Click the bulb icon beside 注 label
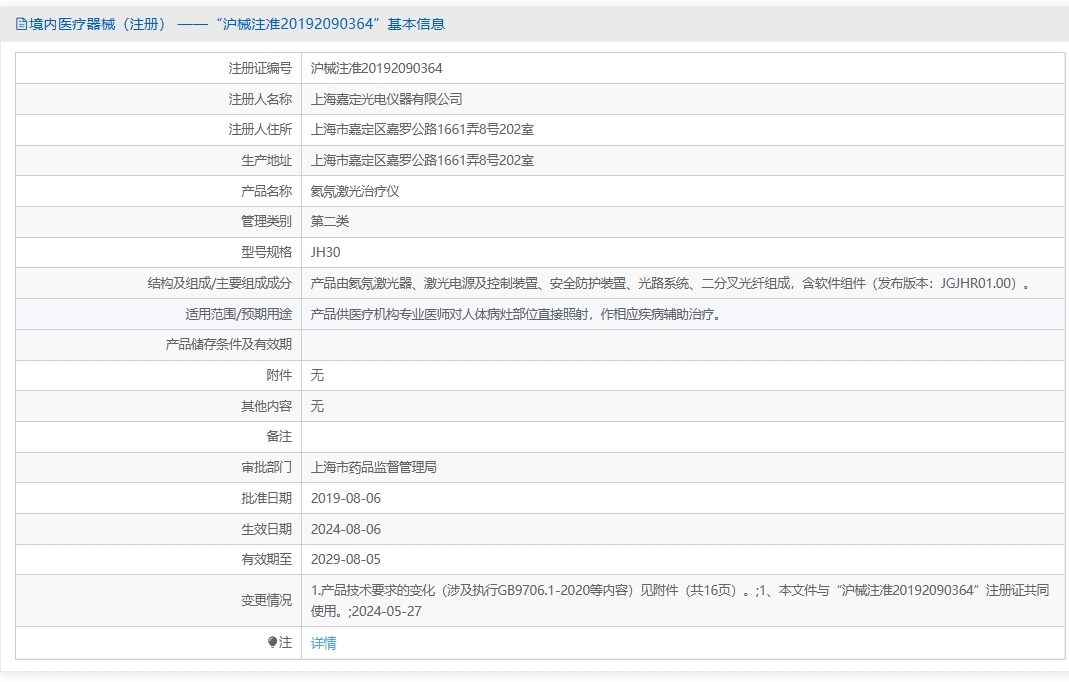 pyautogui.click(x=273, y=642)
